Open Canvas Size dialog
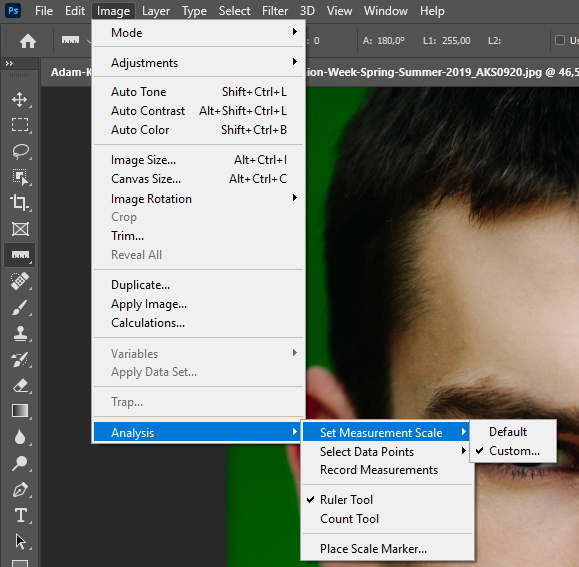 coord(199,179)
